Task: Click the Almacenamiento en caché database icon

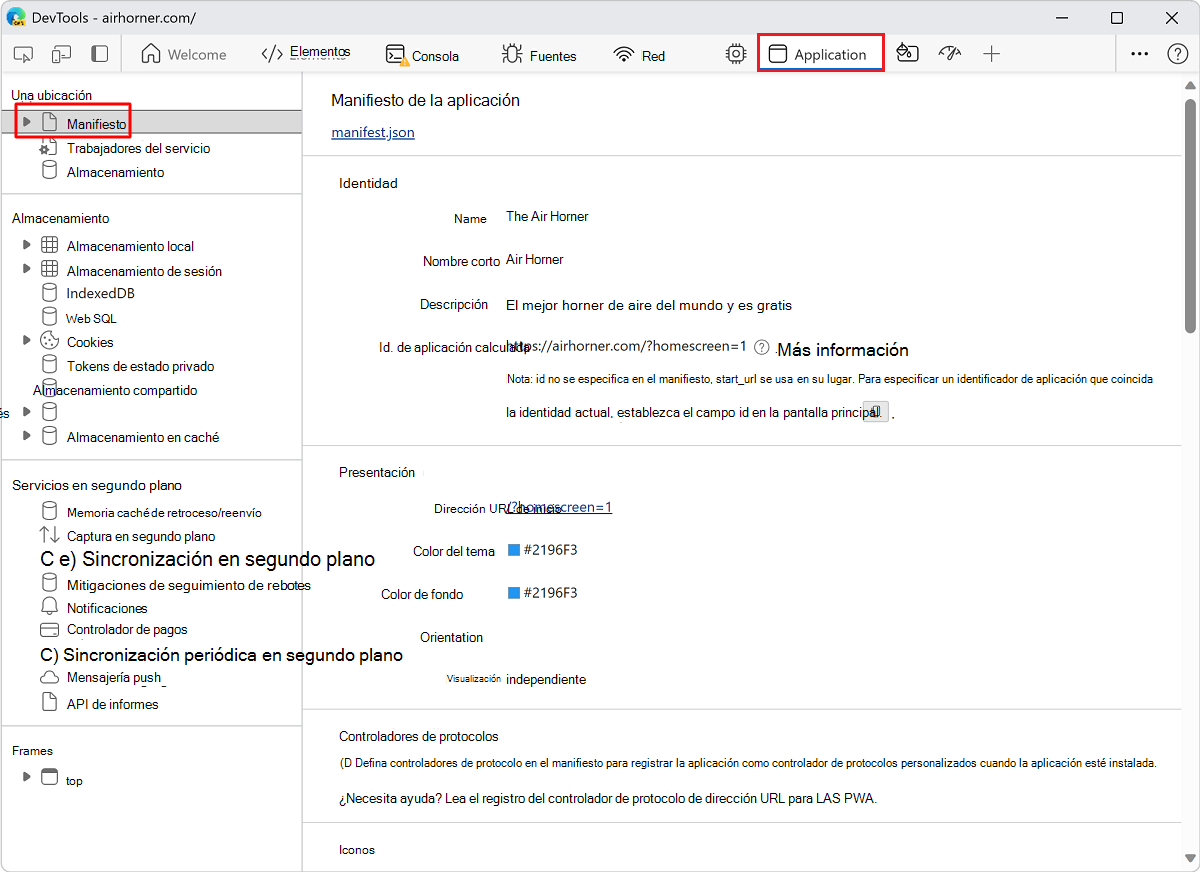Action: [x=49, y=436]
